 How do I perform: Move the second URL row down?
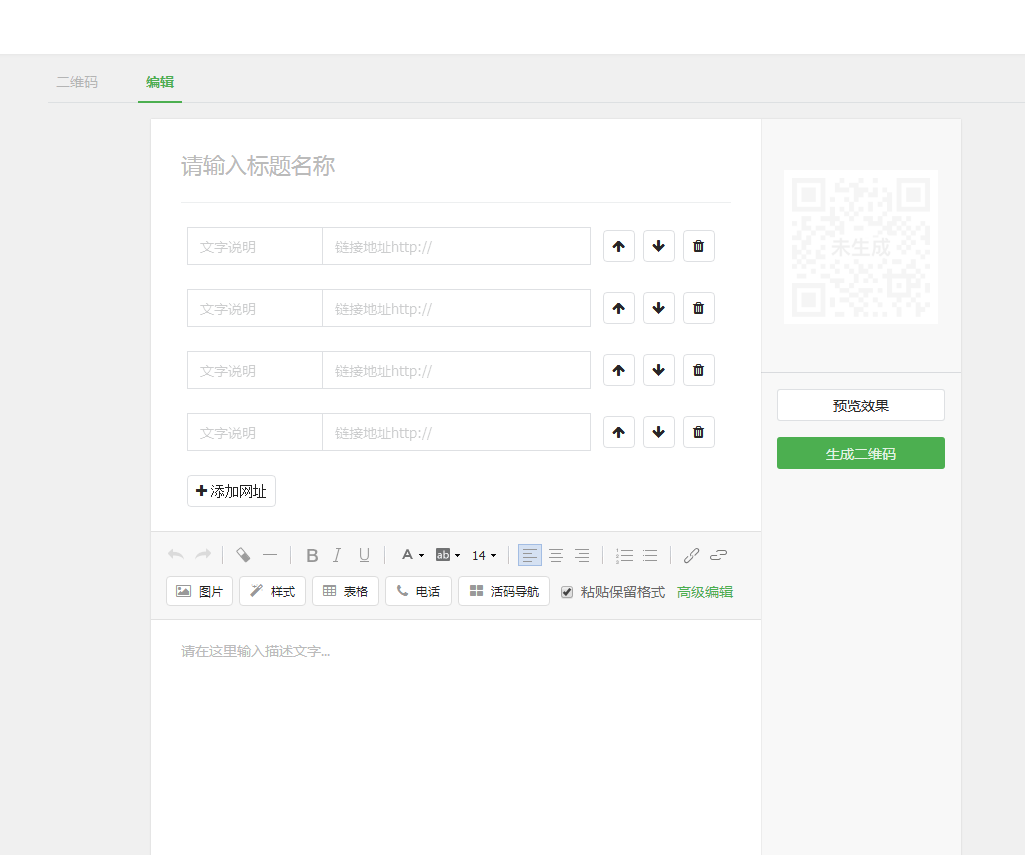point(658,308)
